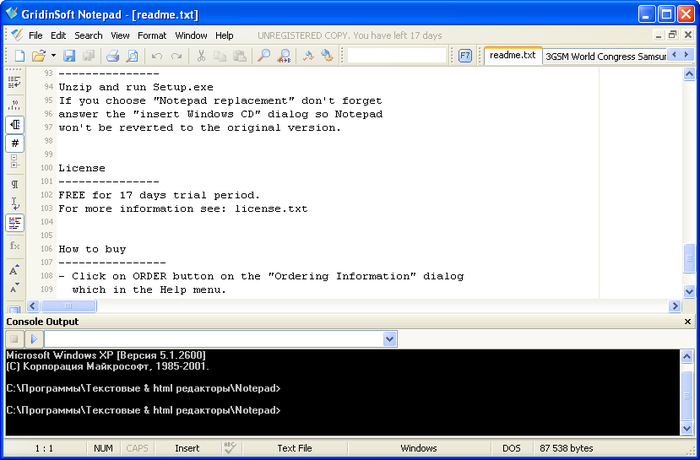Viewport: 700px width, 460px height.
Task: Click the spell check settings toolbar icon
Action: click(308, 56)
